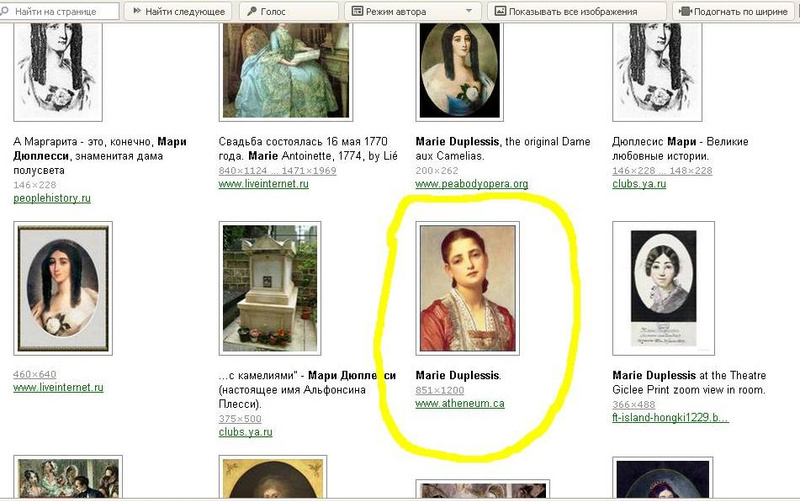This screenshot has height=501, width=800.
Task: Open www.liveinternet.ru link under 460×640
Action: point(58,387)
